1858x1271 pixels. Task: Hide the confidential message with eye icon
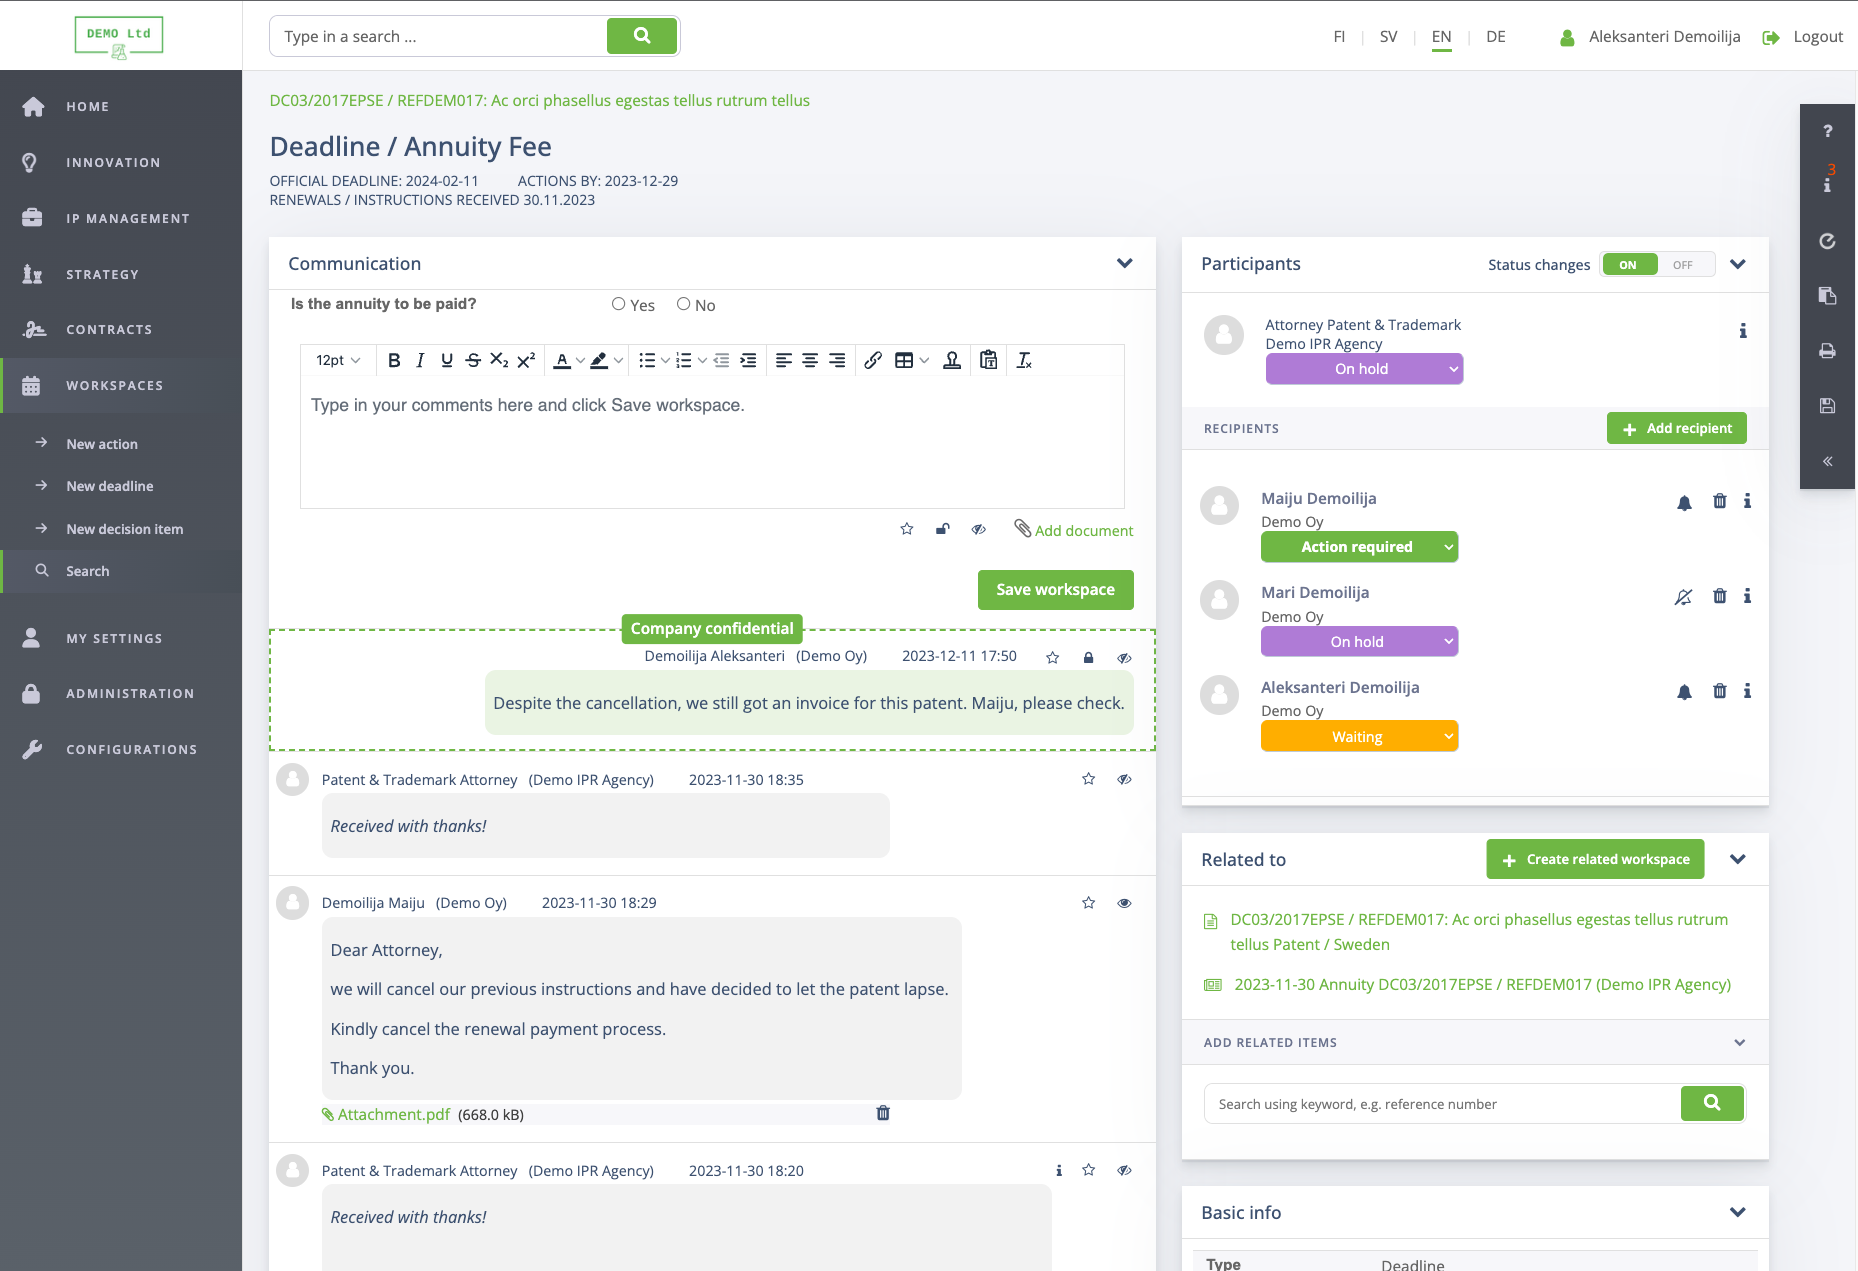(1124, 657)
